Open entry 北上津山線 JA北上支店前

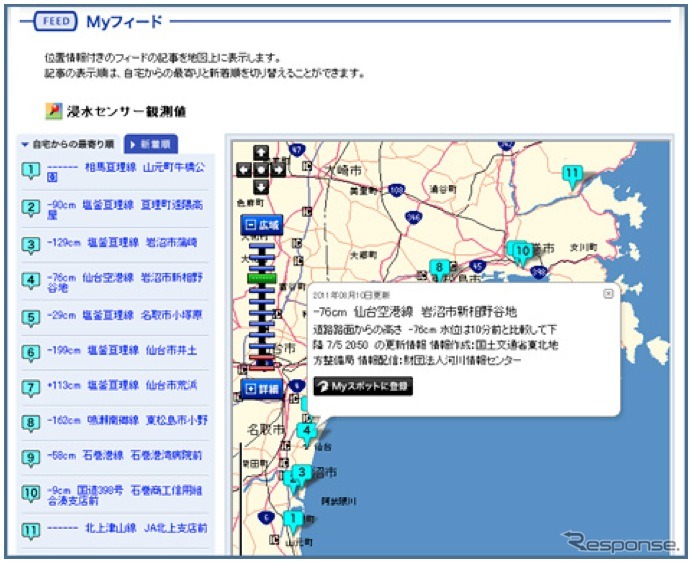point(126,527)
